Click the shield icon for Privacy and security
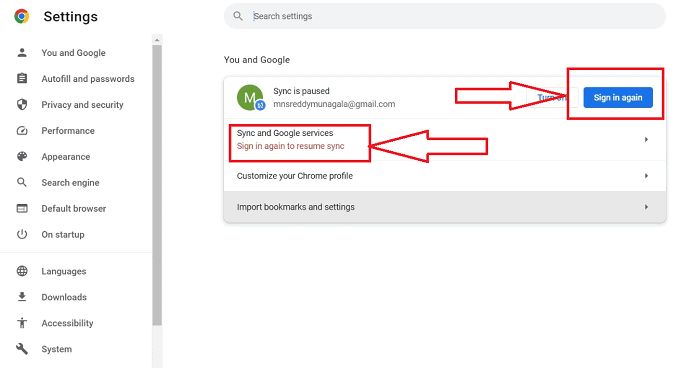This screenshot has height=368, width=680. tap(22, 104)
